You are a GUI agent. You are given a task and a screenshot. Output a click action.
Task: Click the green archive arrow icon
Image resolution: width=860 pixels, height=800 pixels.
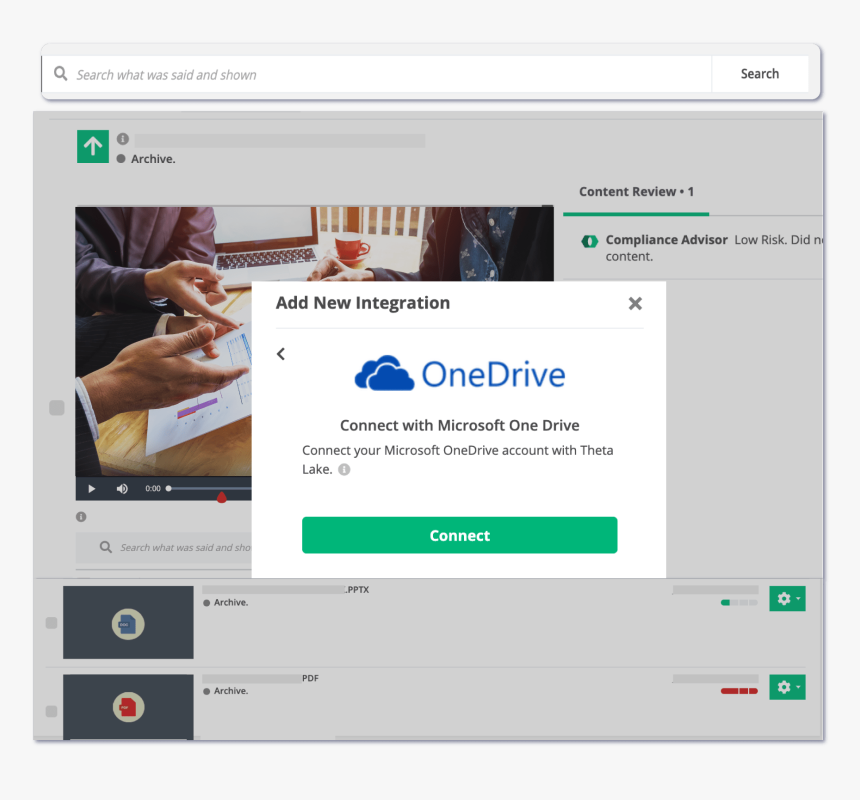(92, 146)
